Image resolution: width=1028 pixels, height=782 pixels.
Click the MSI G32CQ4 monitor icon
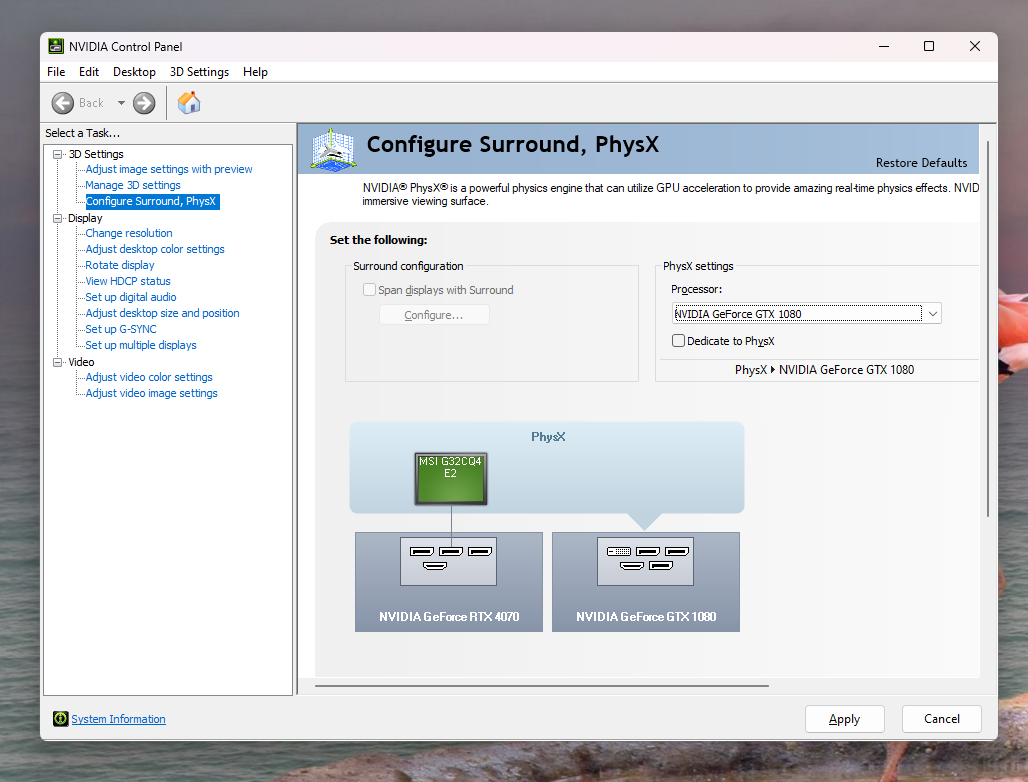(x=450, y=478)
